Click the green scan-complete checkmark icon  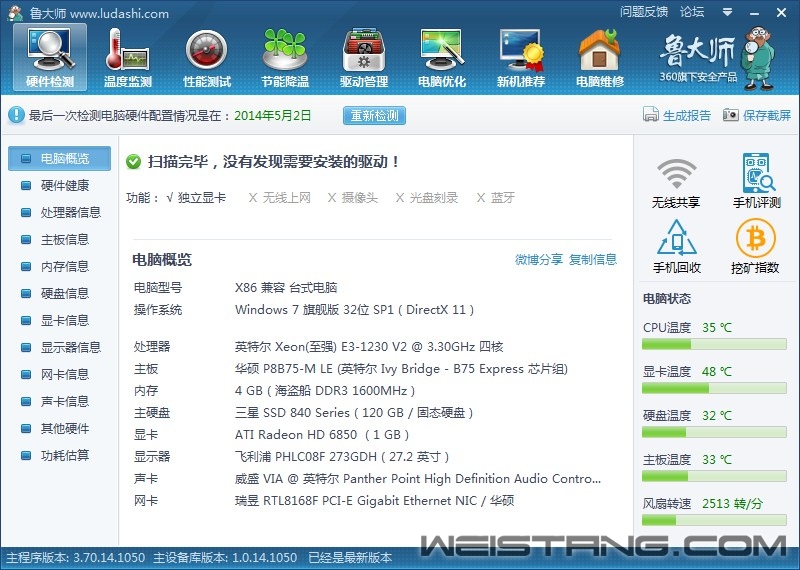click(x=134, y=162)
